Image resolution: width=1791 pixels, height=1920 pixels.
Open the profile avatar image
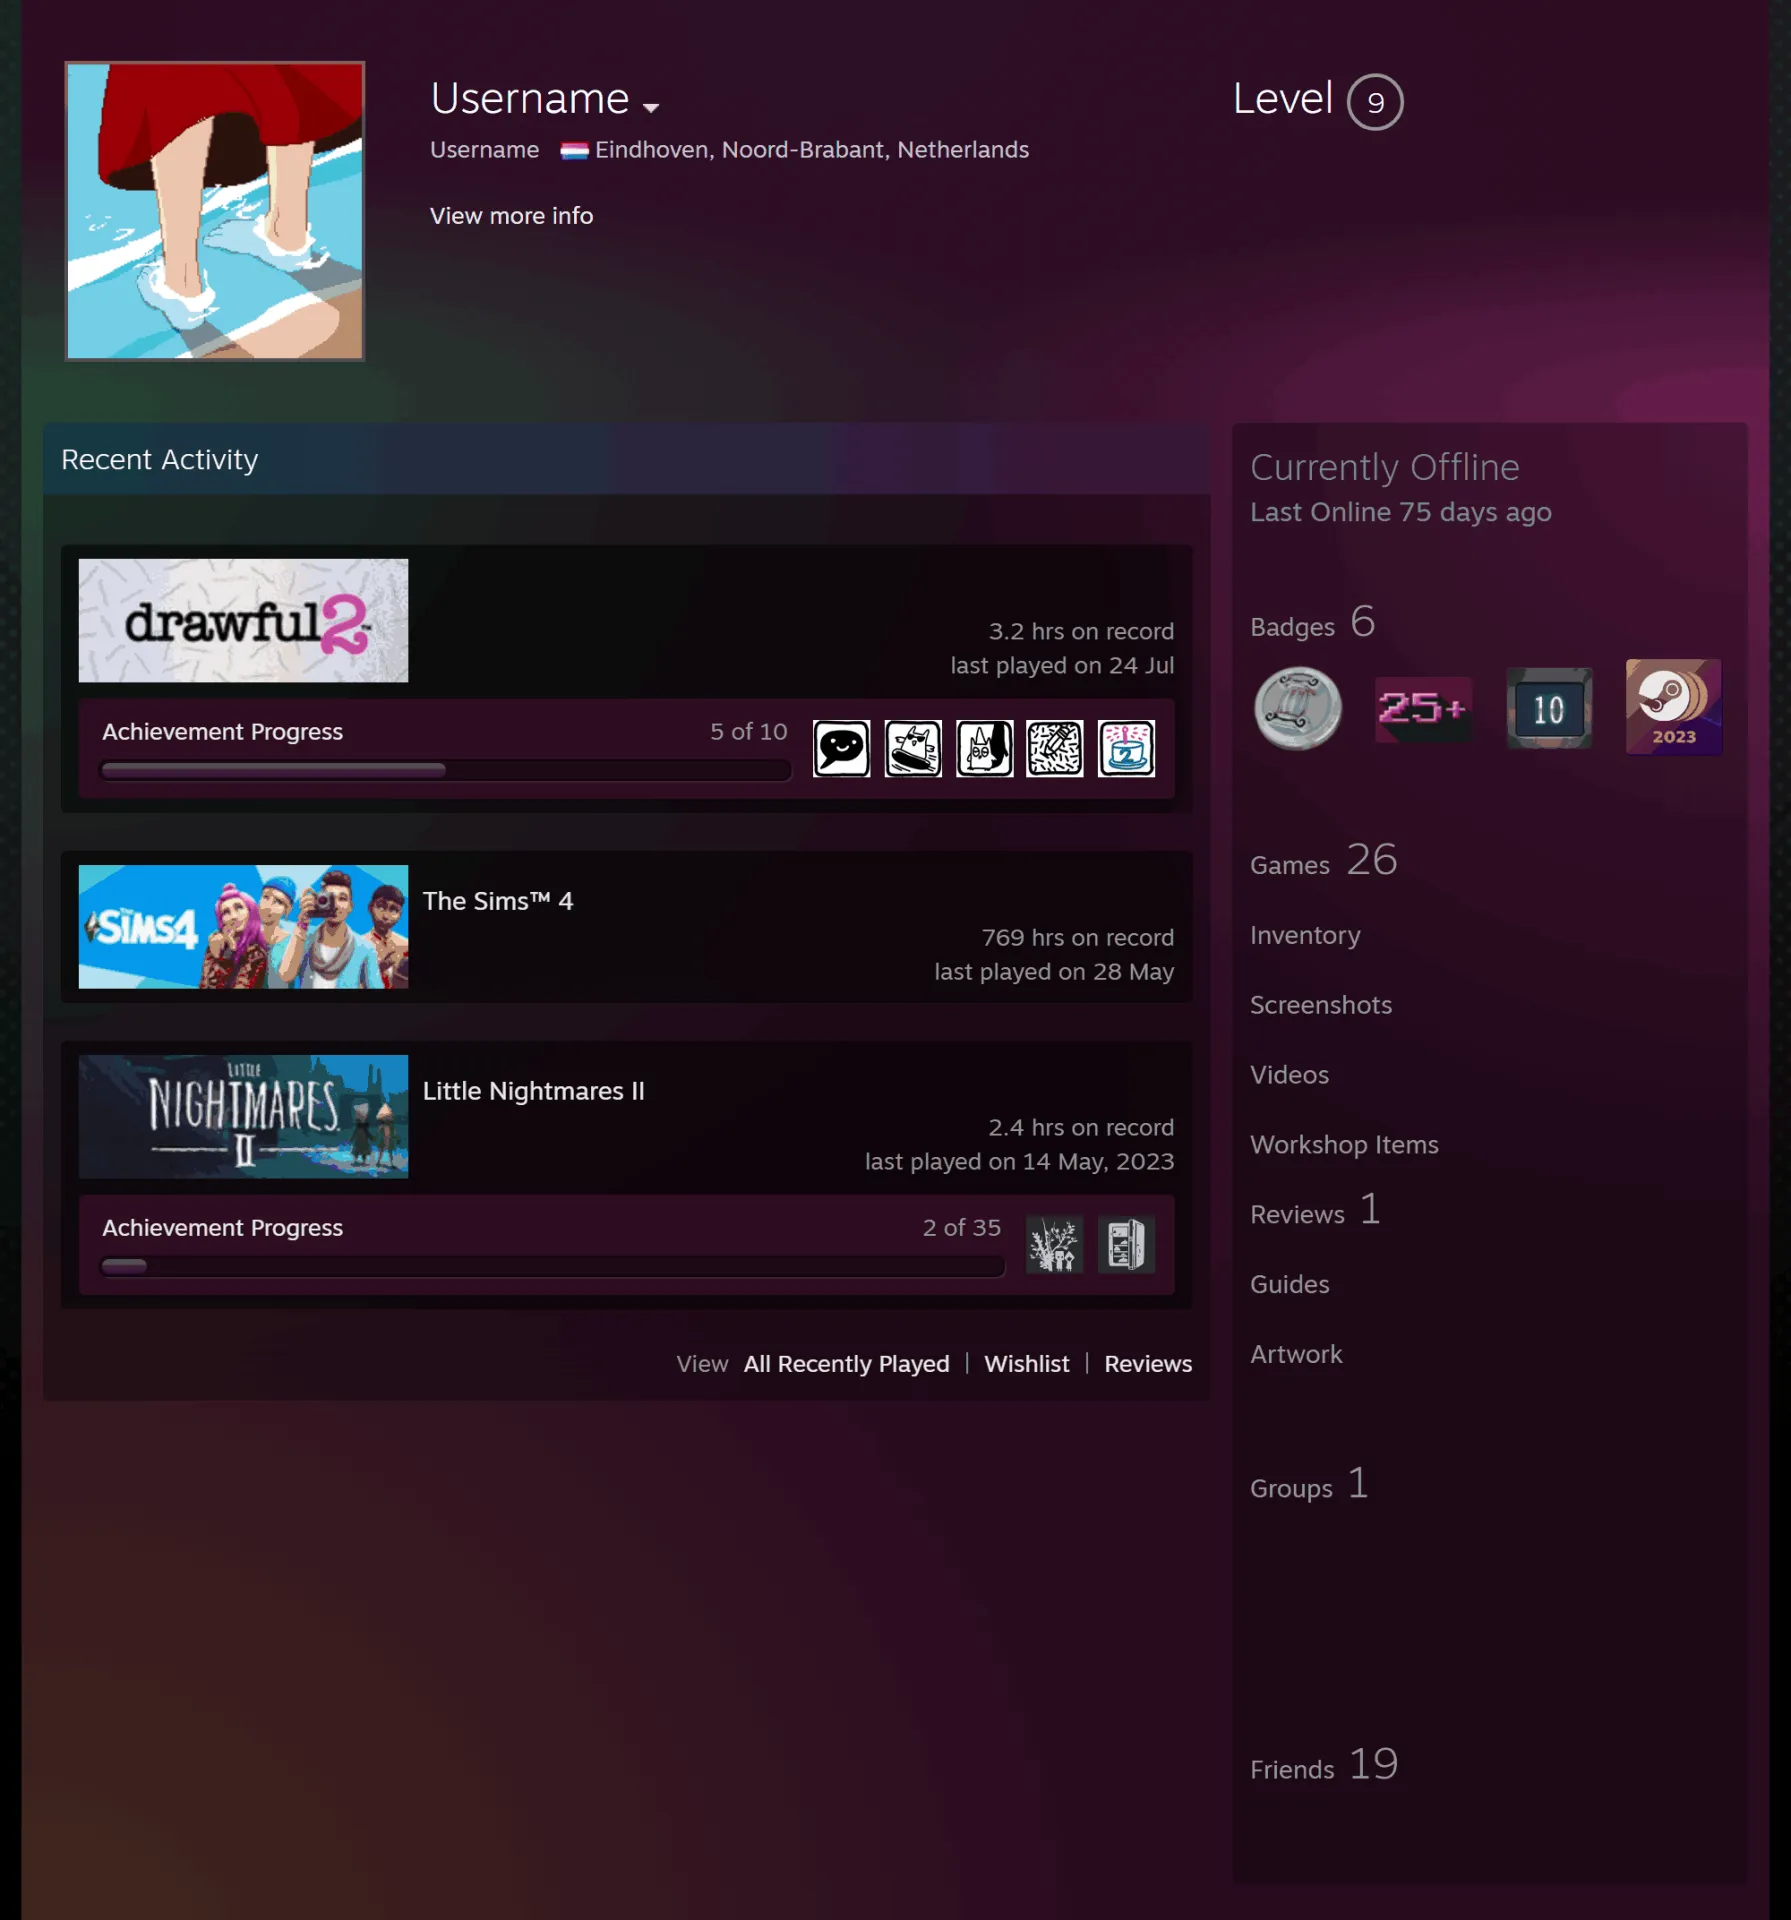215,211
